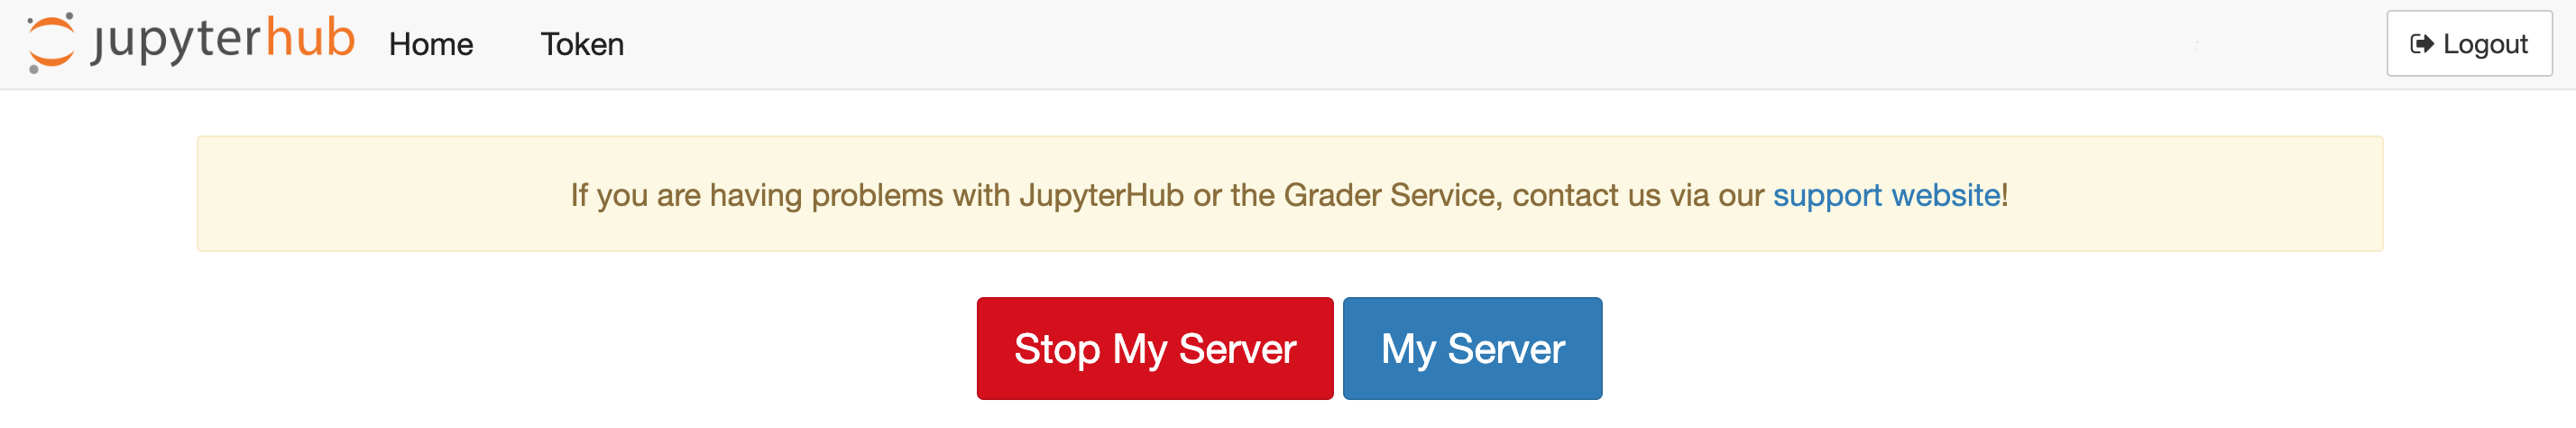Go to the Token page
Screen dimensions: 2576x428
coord(582,44)
